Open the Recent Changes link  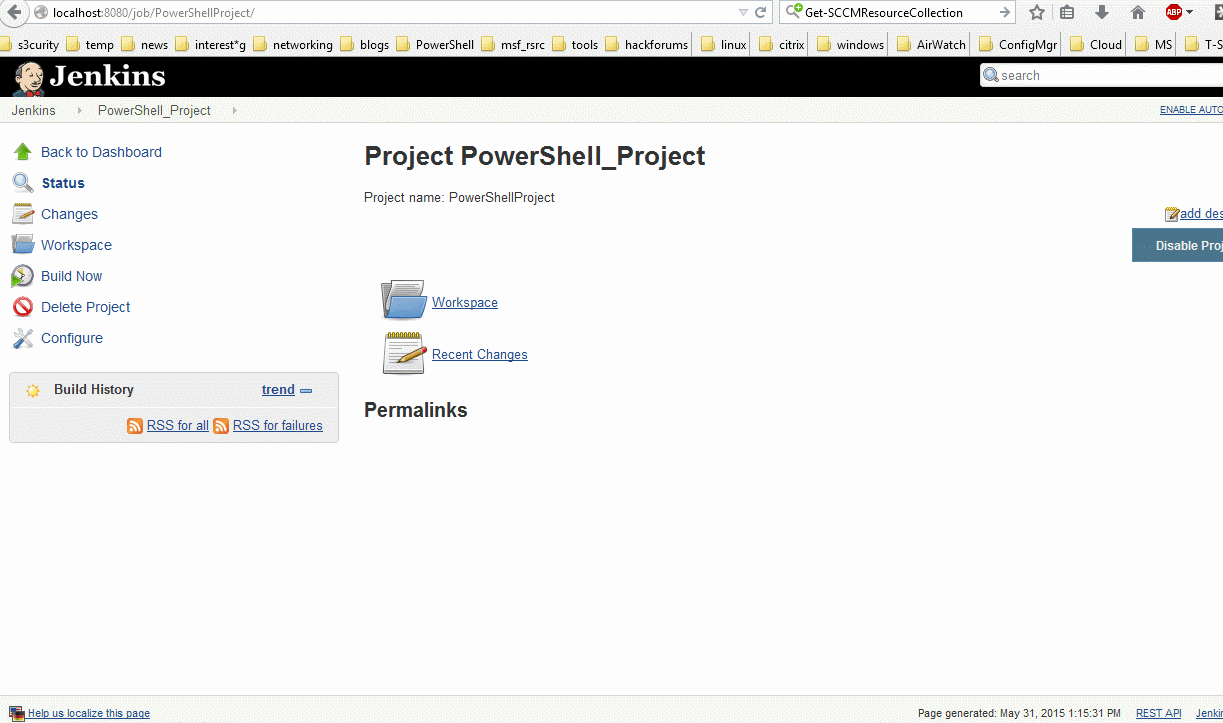tap(480, 355)
